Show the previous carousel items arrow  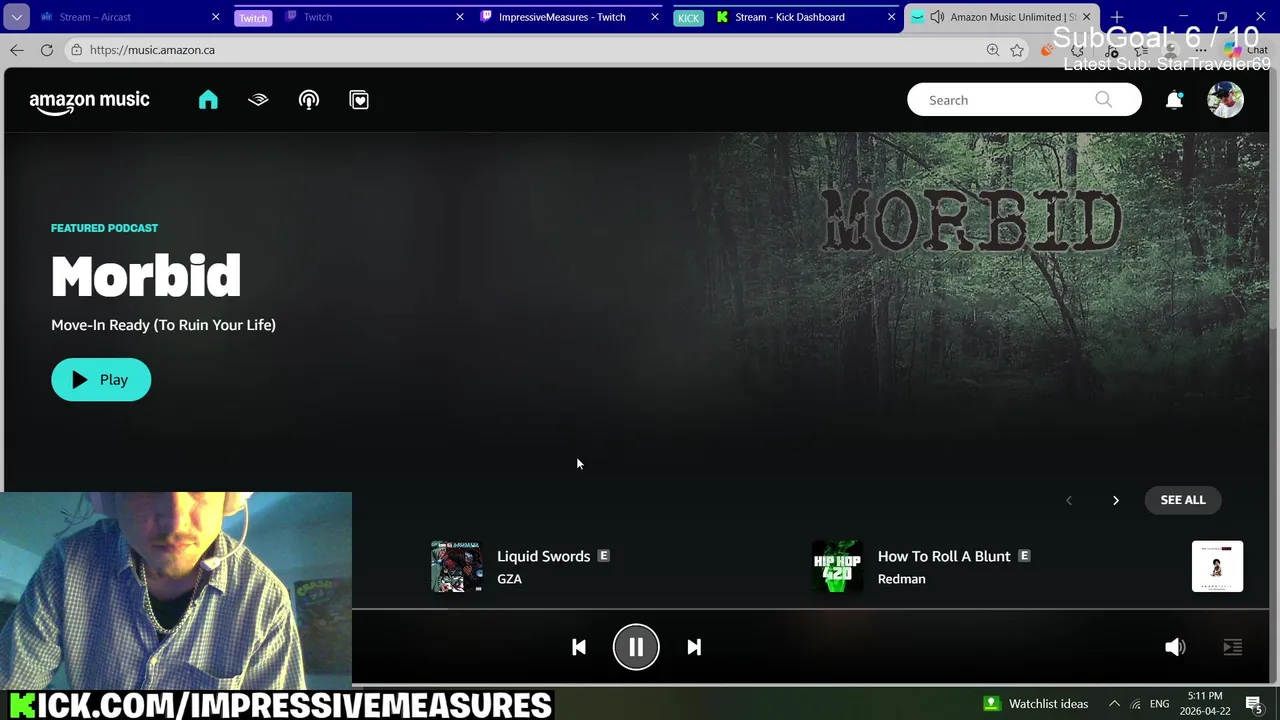pyautogui.click(x=1068, y=500)
